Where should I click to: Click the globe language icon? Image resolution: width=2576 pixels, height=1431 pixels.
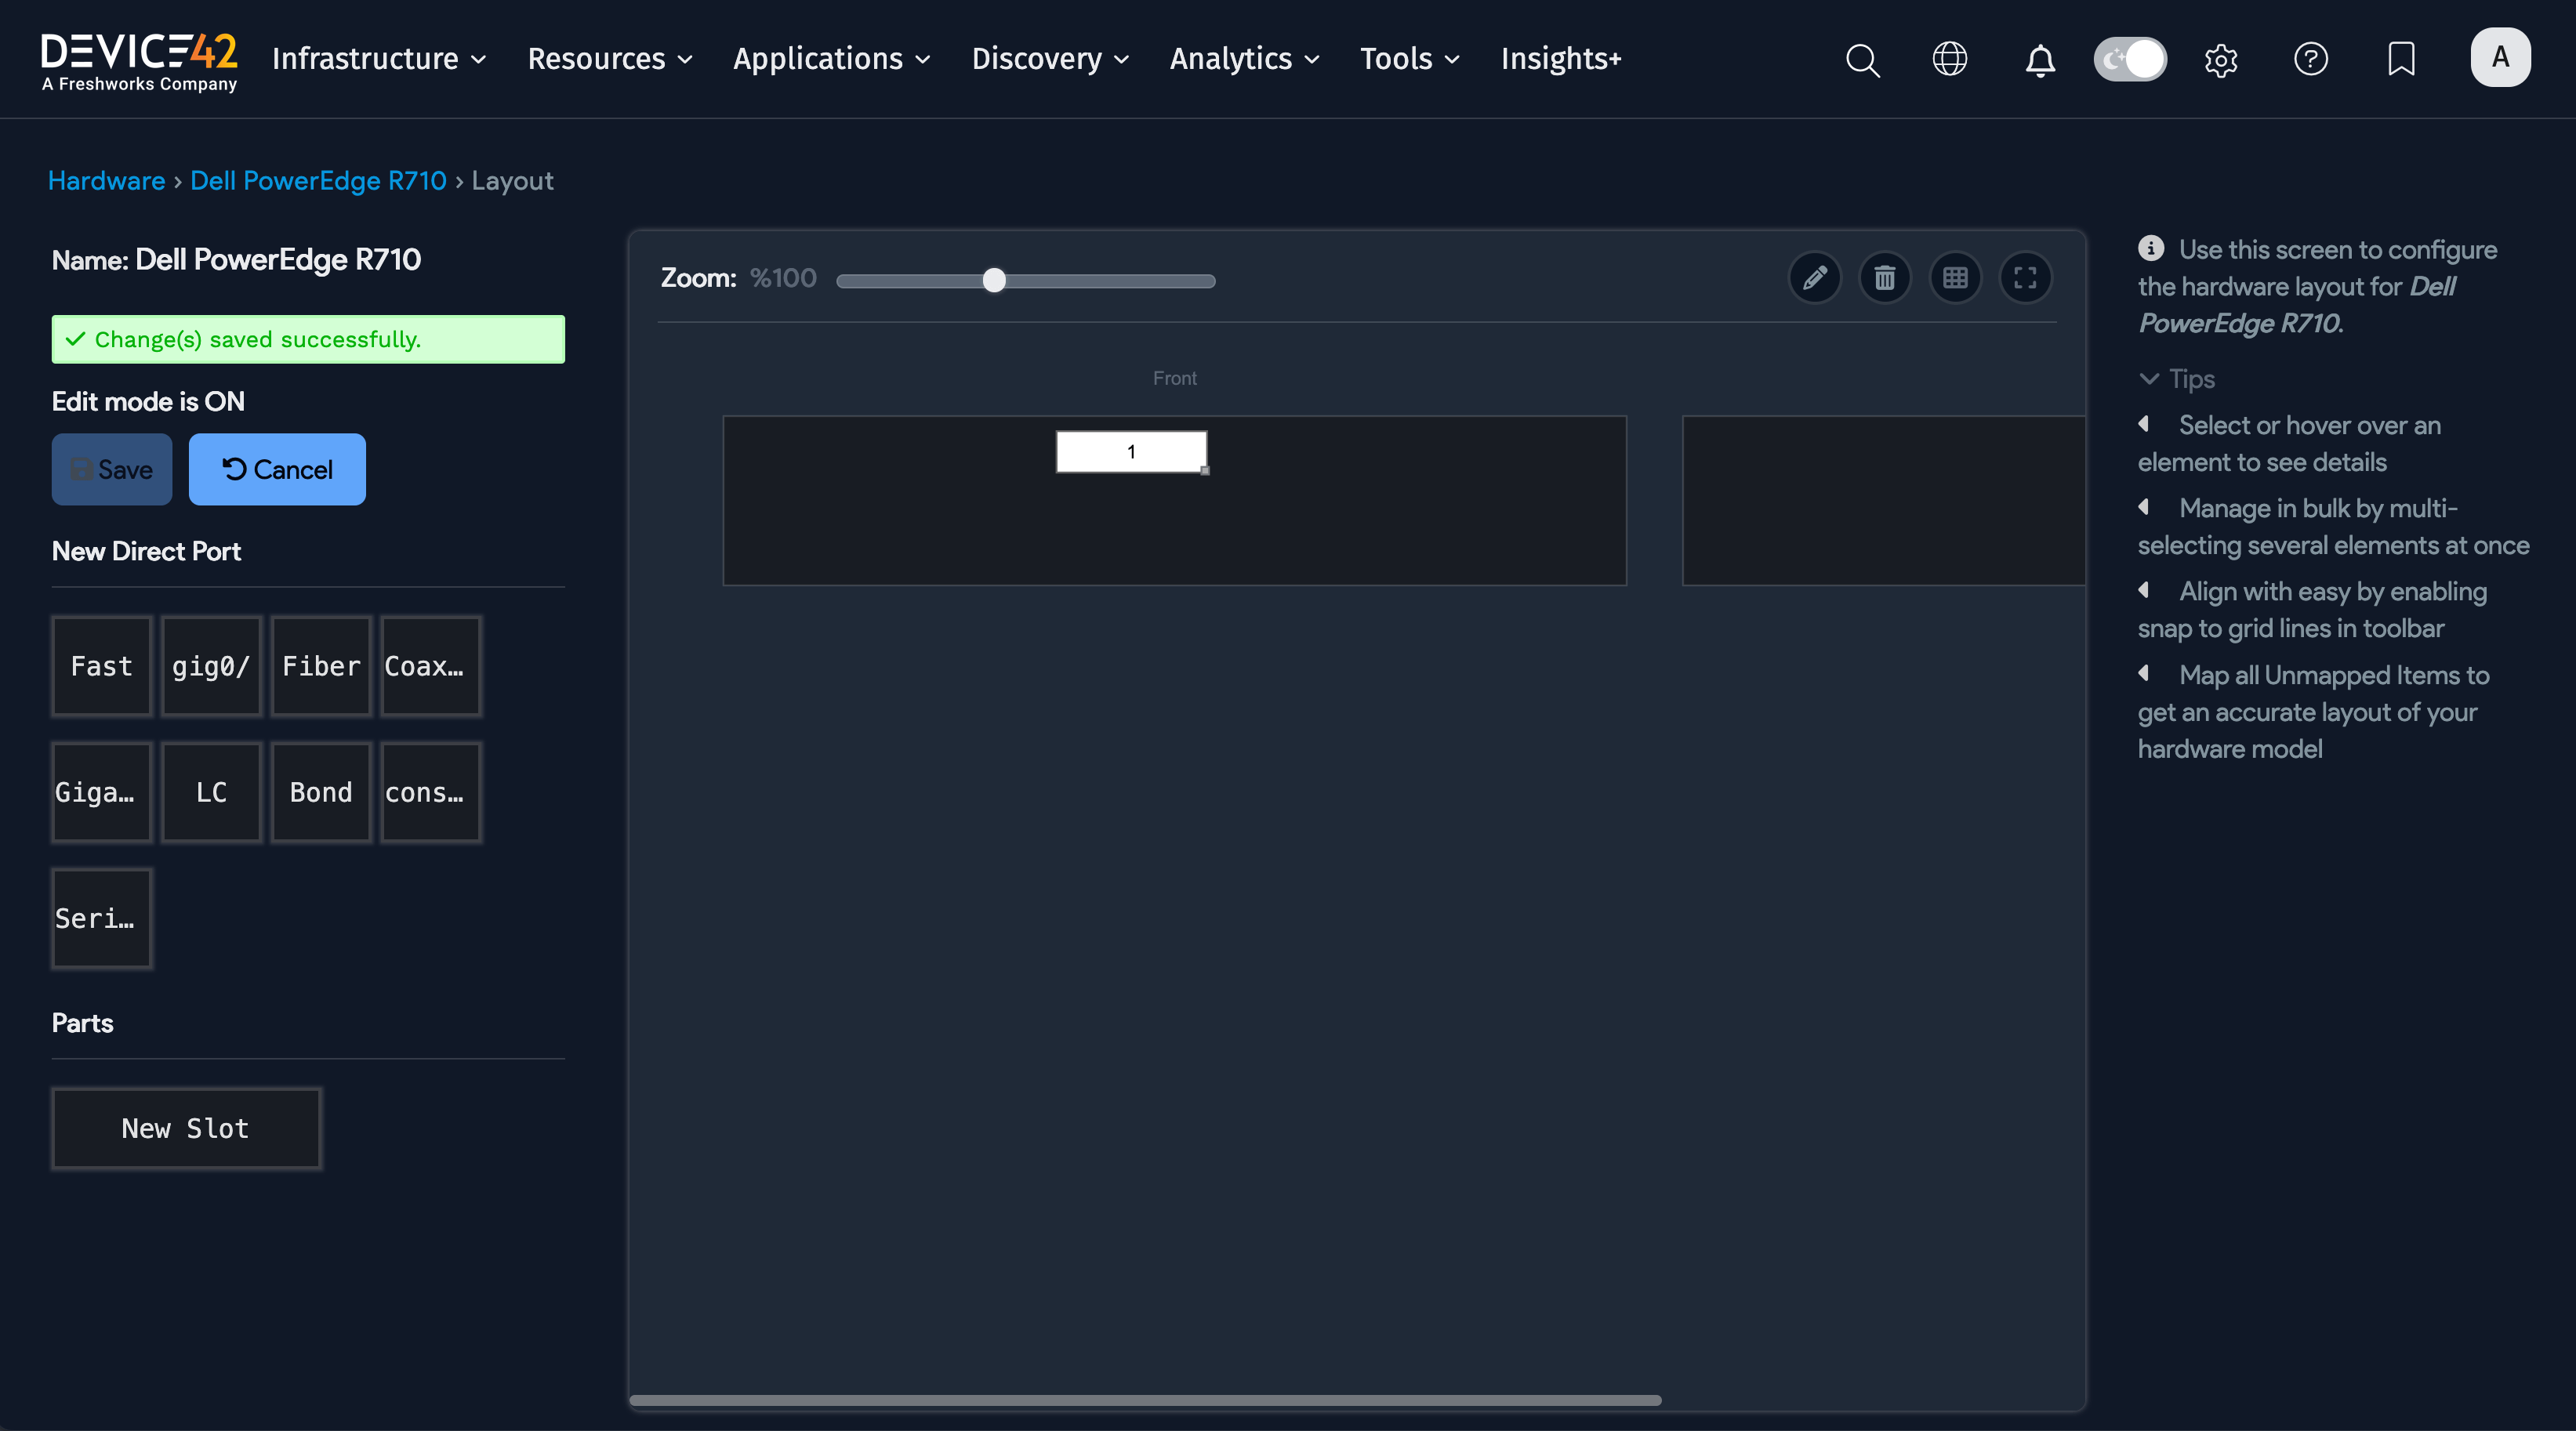(x=1949, y=60)
